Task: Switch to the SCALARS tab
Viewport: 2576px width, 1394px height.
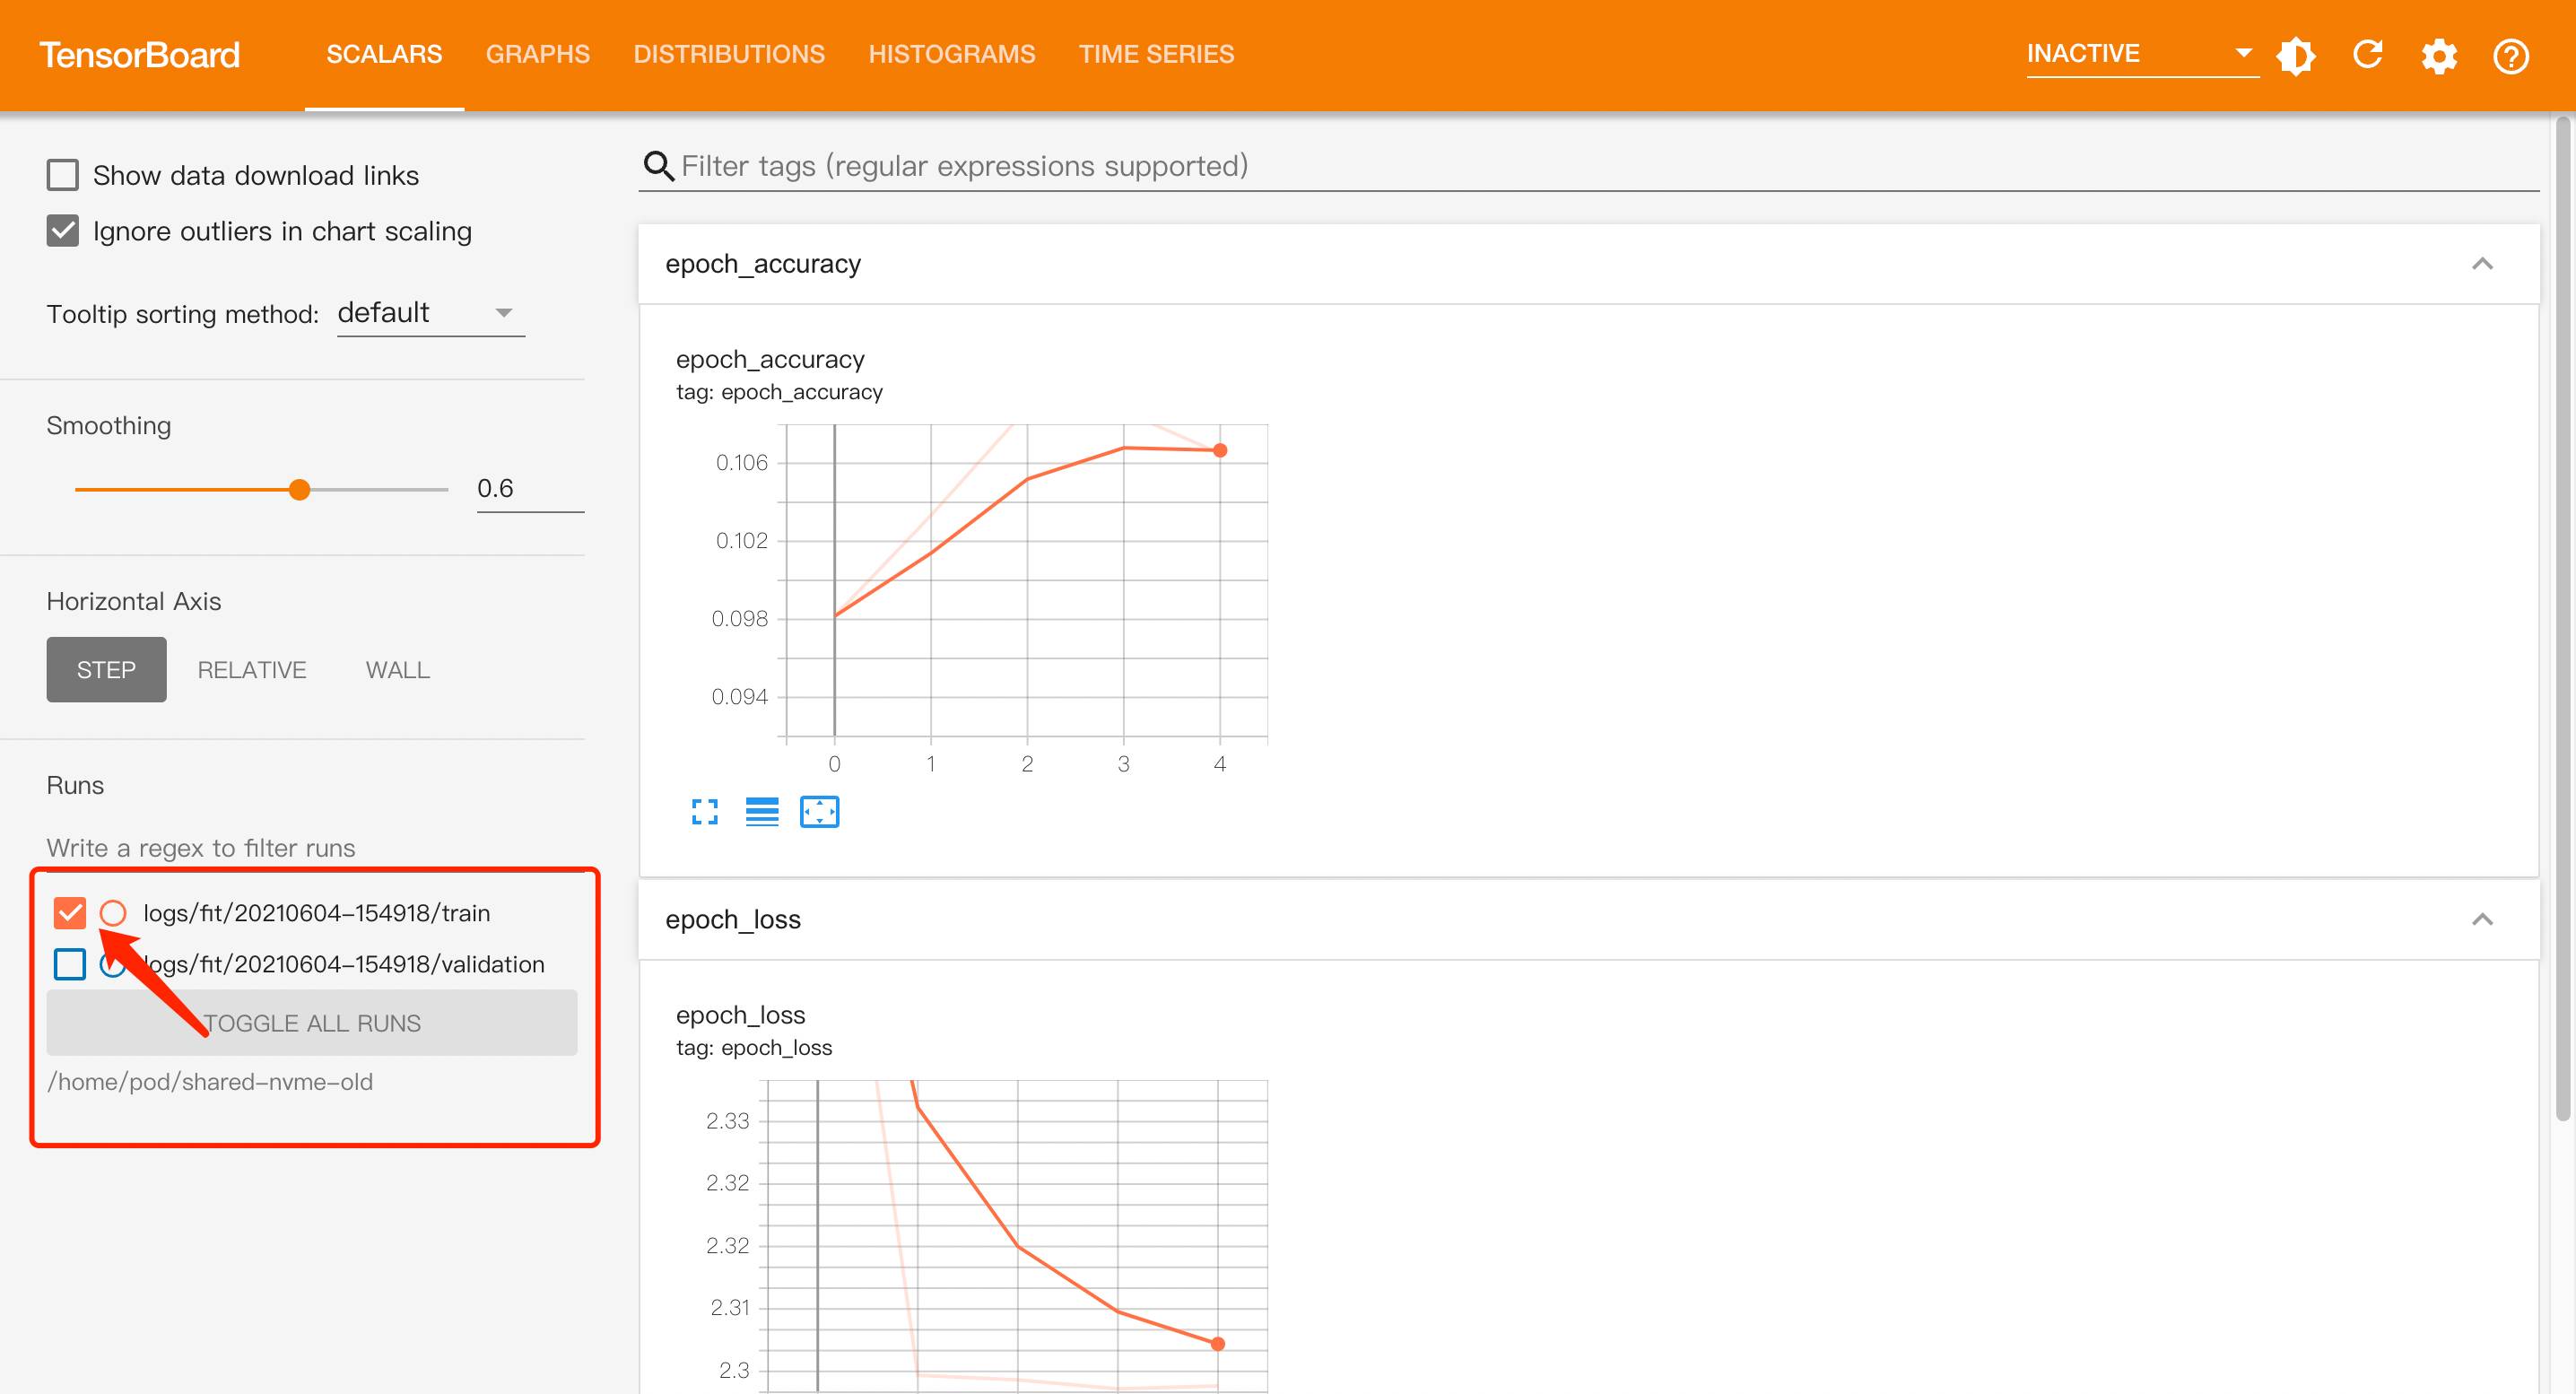Action: tap(384, 54)
